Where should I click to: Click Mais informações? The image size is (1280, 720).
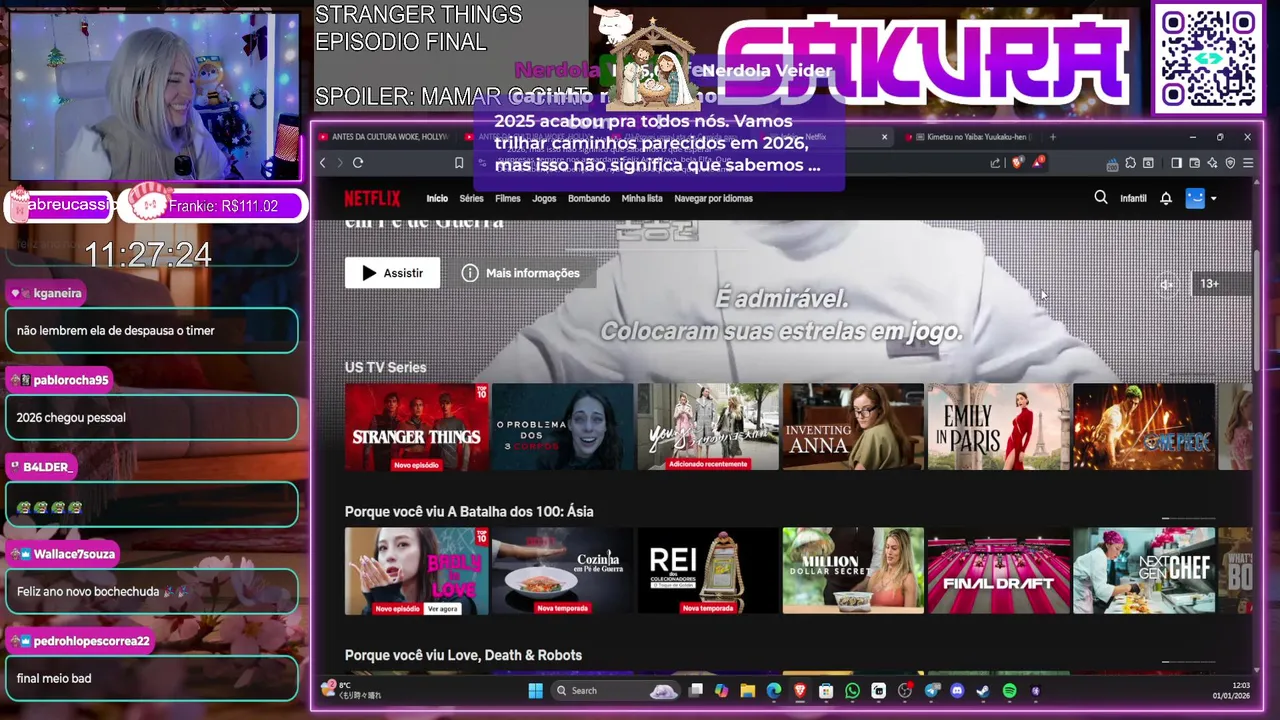[520, 273]
